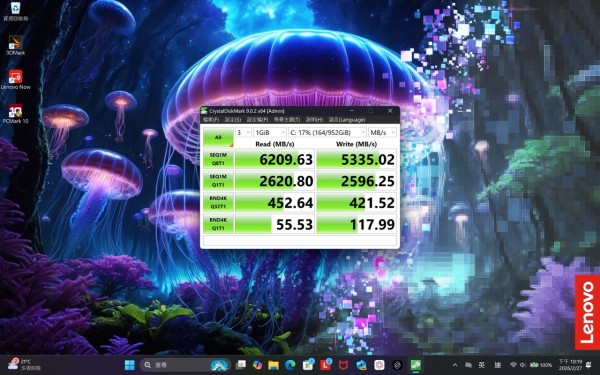Image resolution: width=600 pixels, height=375 pixels.
Task: Open the Windows Start menu
Action: [130, 365]
